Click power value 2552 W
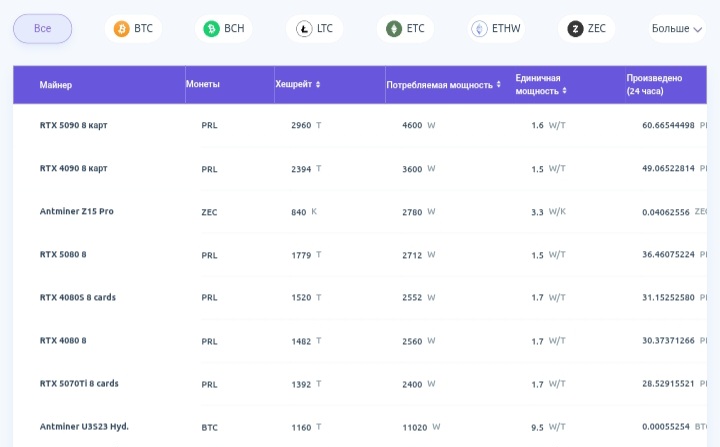The height and width of the screenshot is (447, 720). point(419,298)
